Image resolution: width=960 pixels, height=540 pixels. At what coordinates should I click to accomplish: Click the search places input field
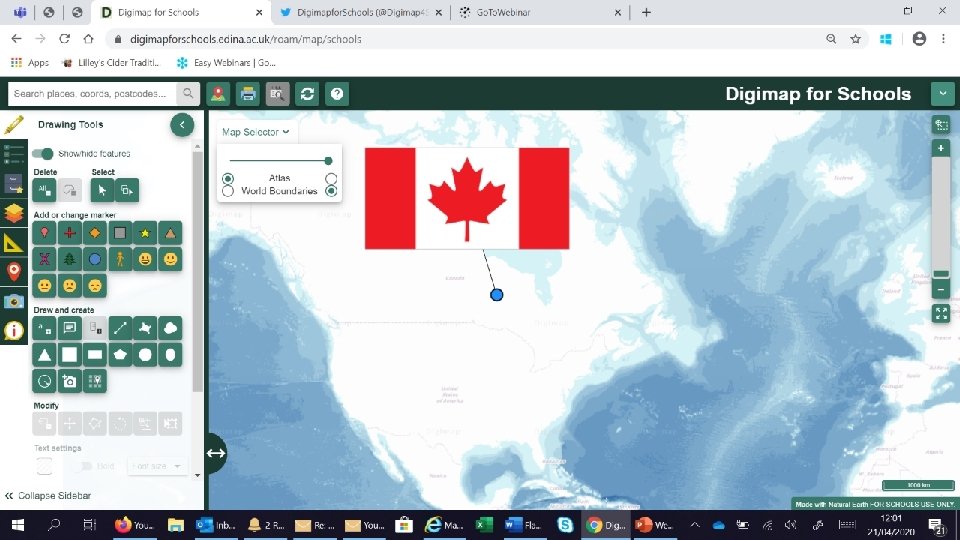[92, 94]
